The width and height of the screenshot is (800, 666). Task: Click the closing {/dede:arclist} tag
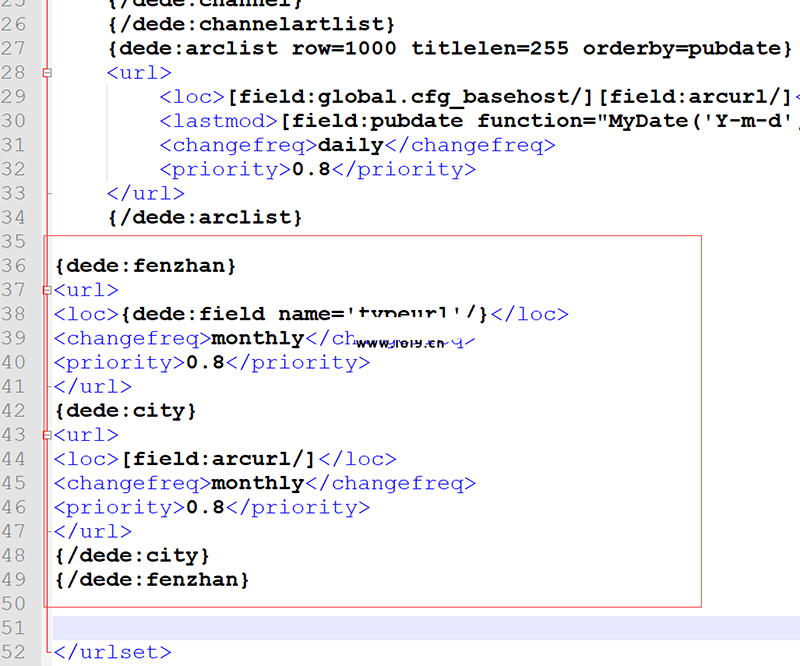pyautogui.click(x=205, y=217)
